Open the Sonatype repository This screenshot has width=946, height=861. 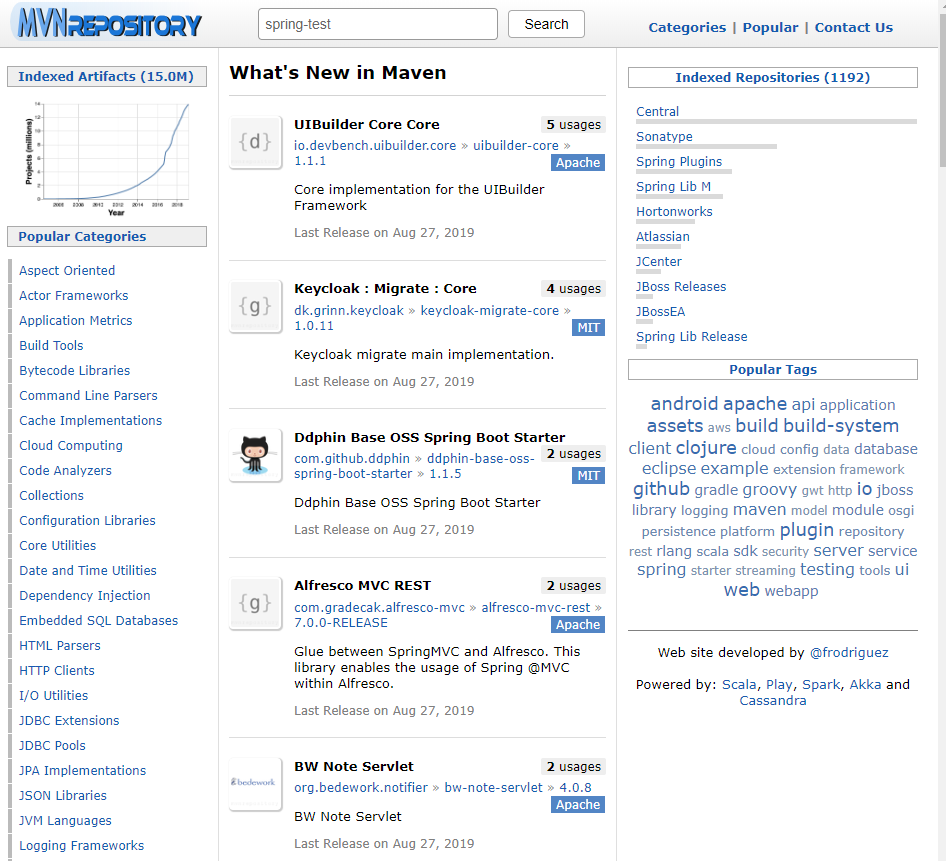[x=664, y=137]
